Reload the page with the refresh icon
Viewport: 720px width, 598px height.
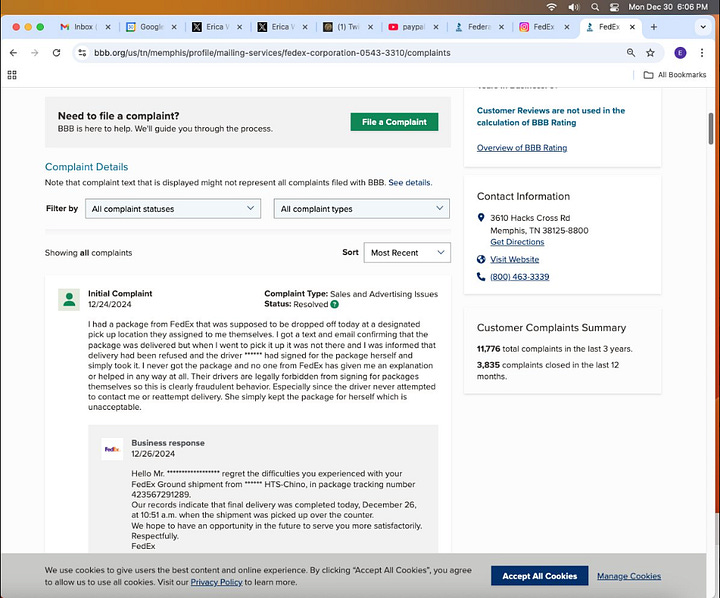[56, 53]
